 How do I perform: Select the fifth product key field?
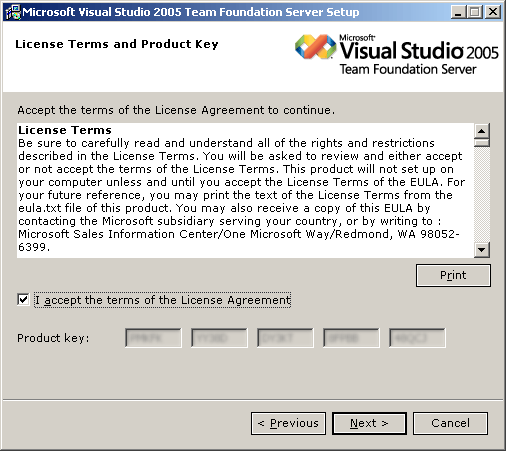pos(417,338)
